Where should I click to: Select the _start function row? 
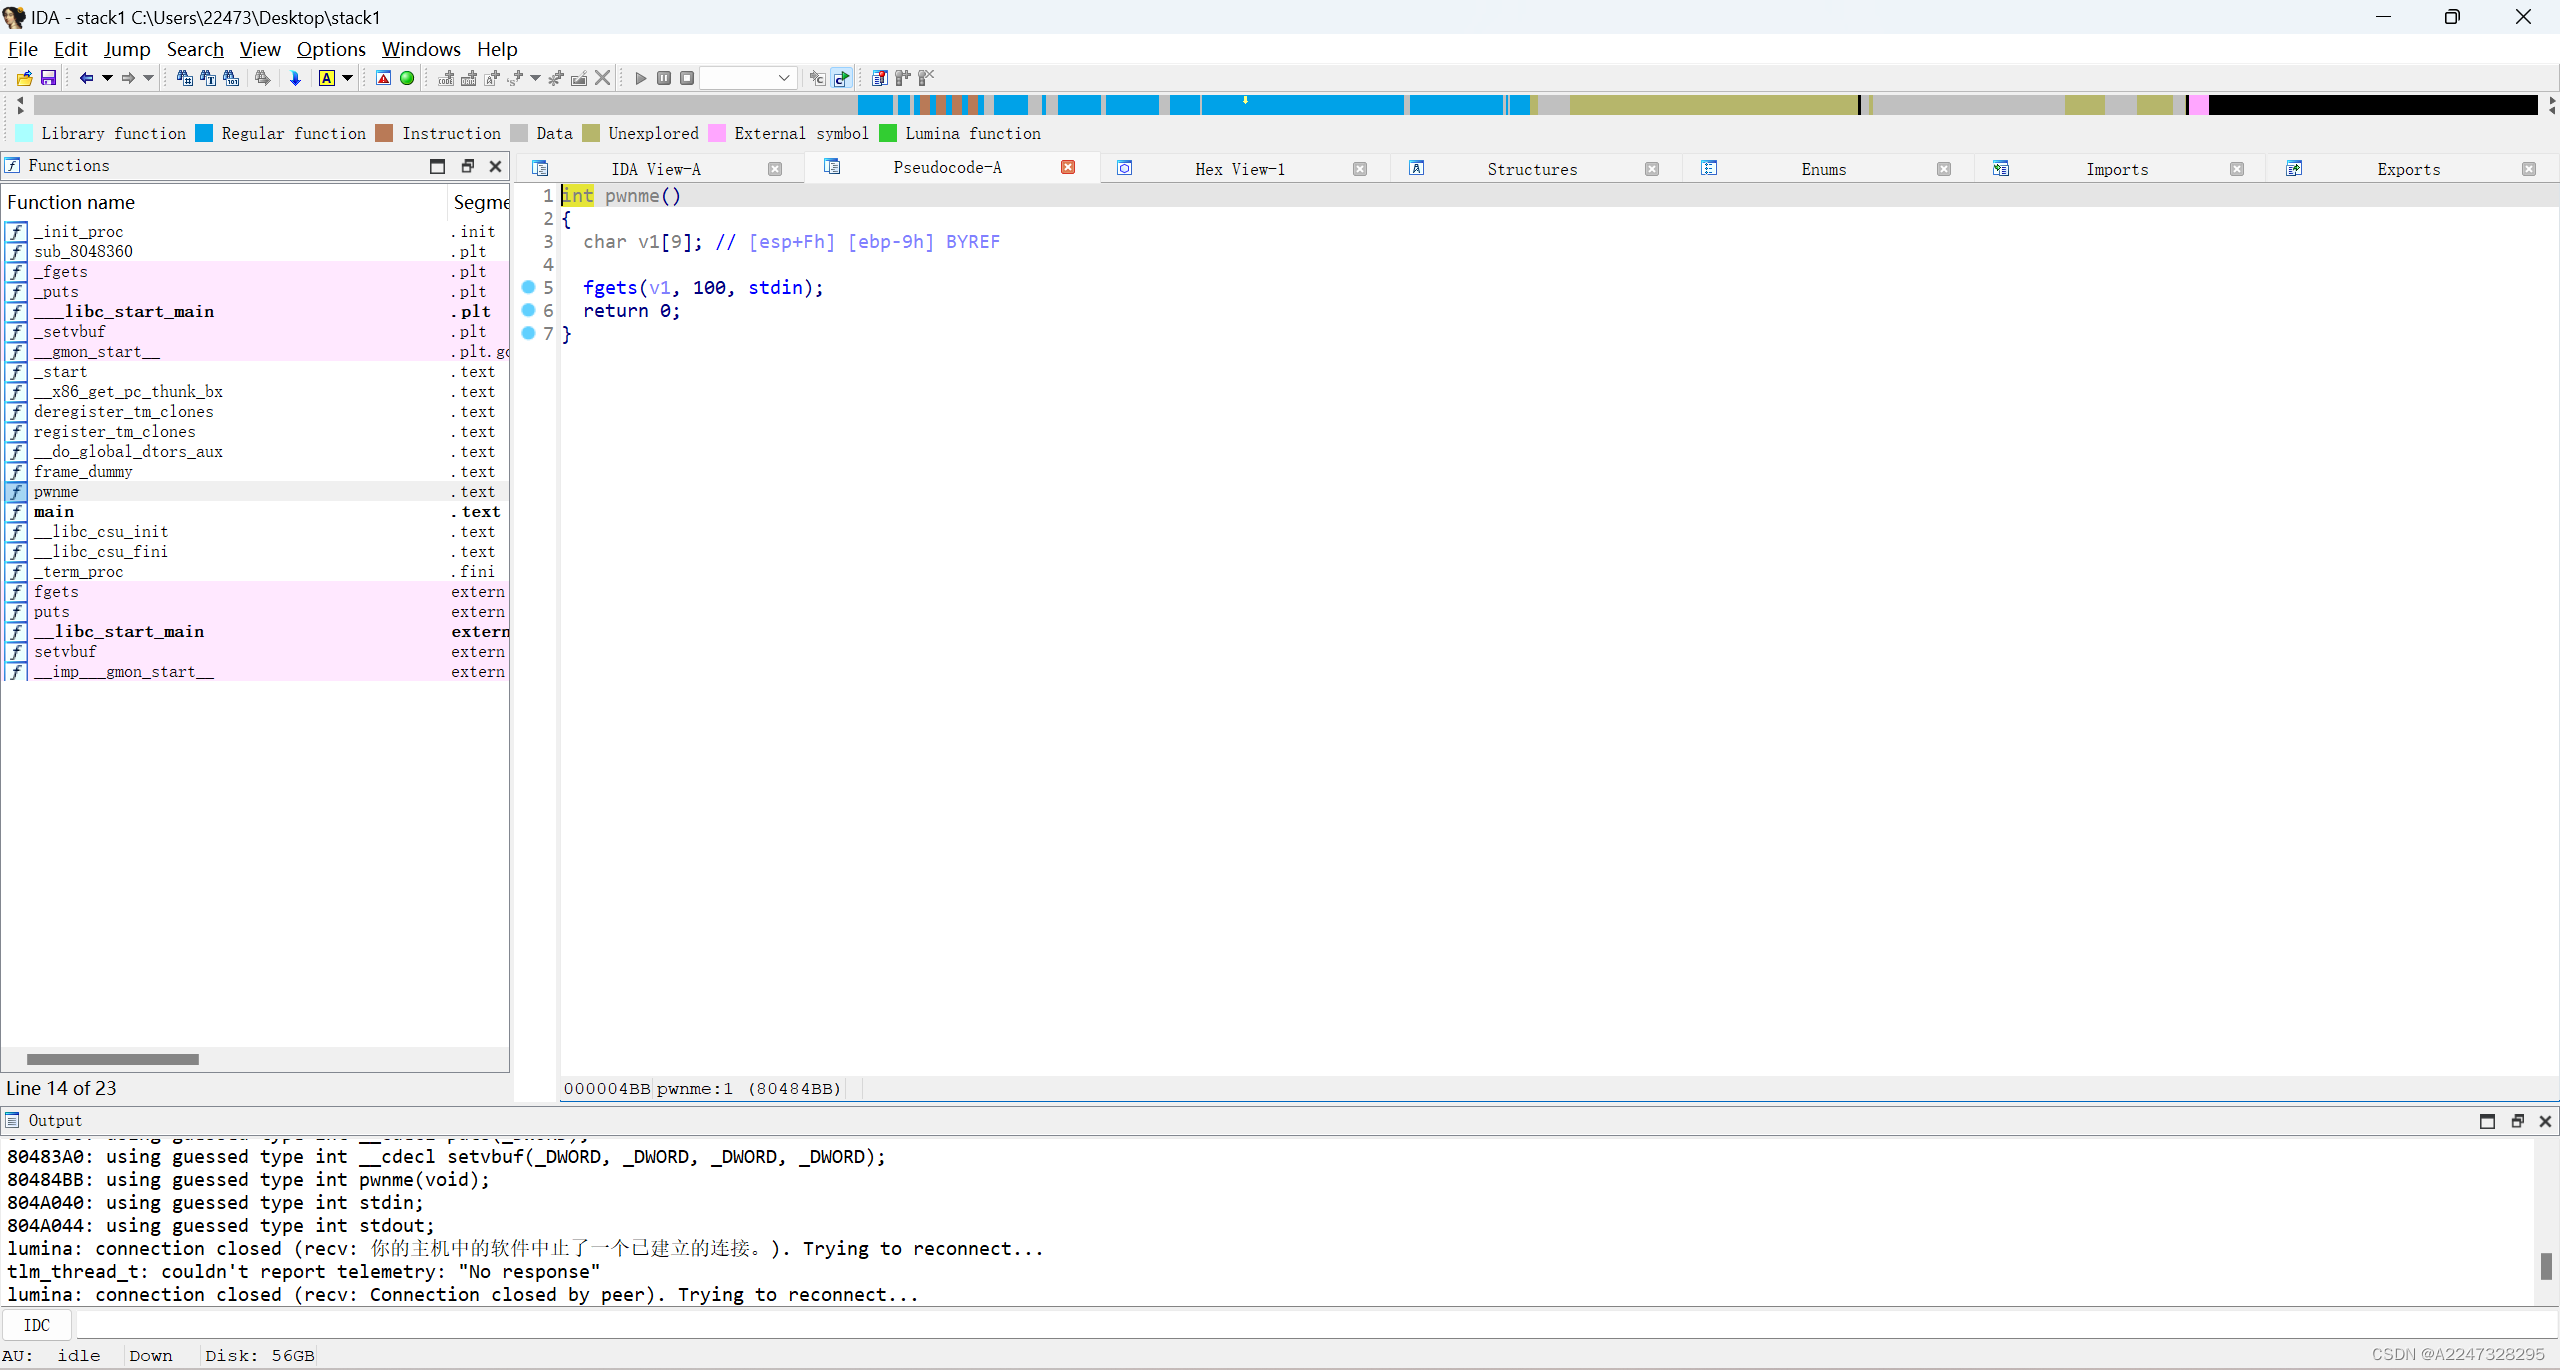pos(255,371)
